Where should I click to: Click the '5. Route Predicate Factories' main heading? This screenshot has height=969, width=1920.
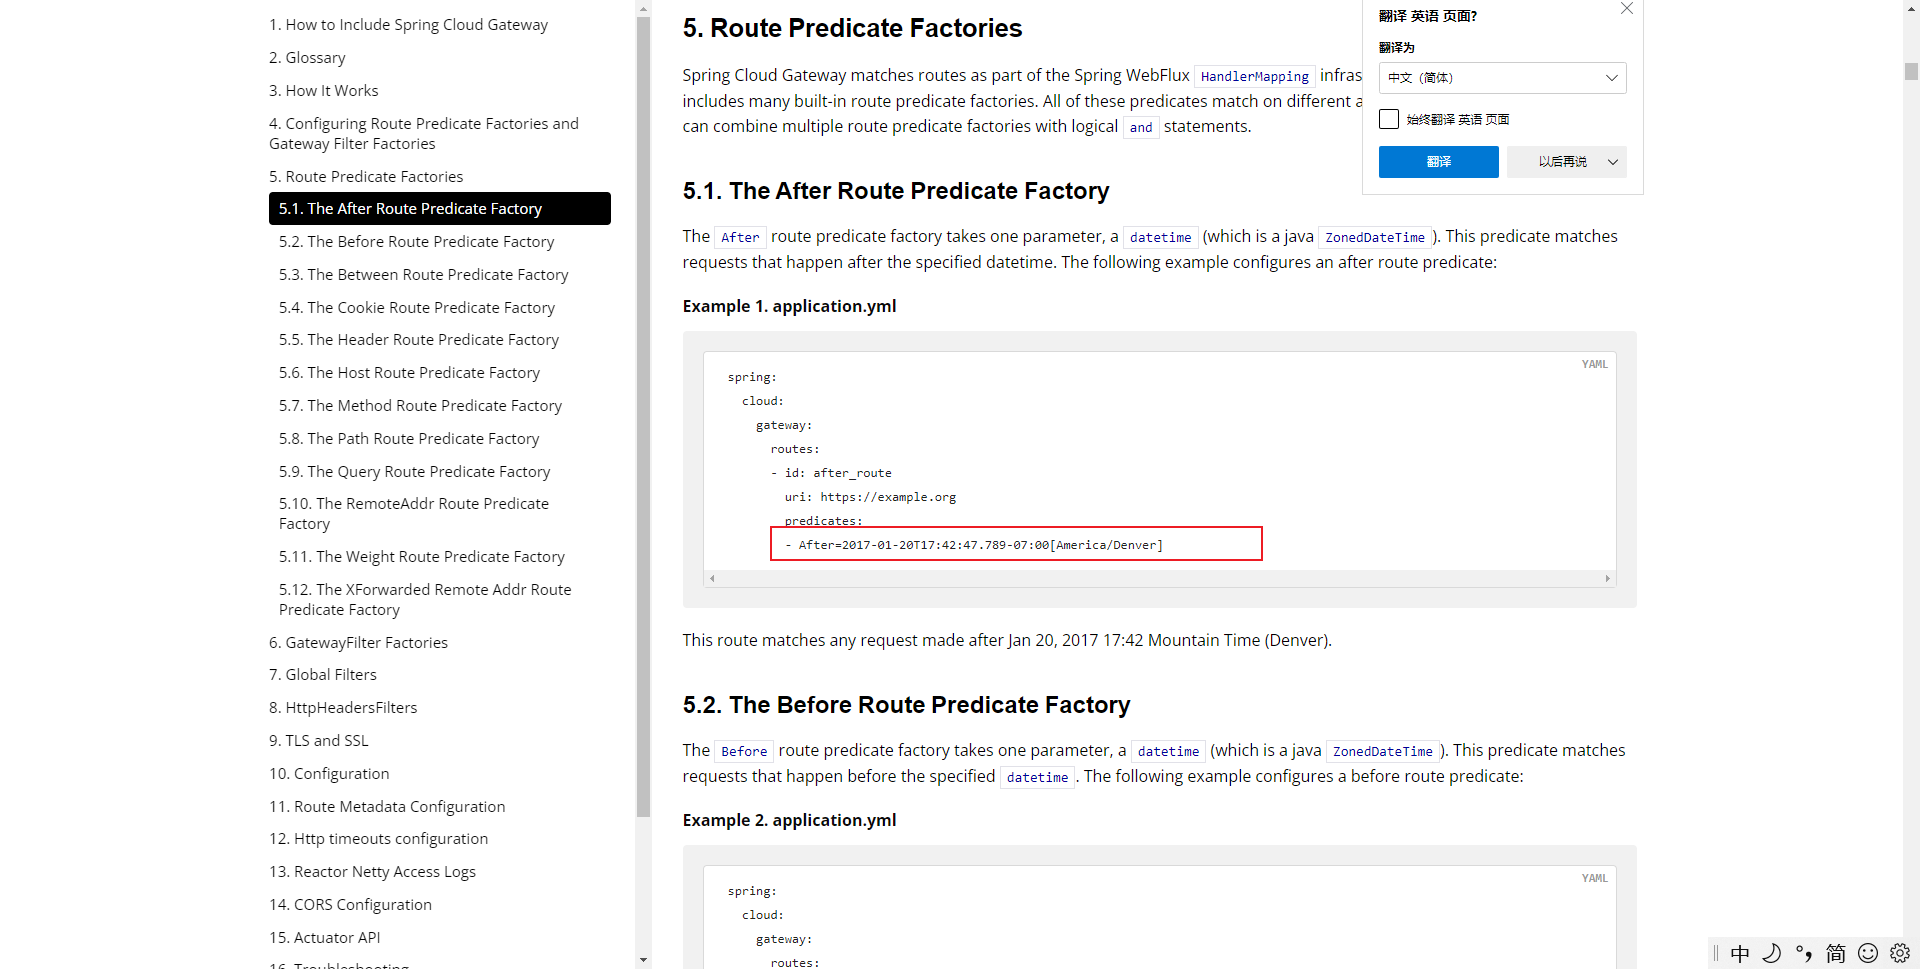pyautogui.click(x=852, y=28)
